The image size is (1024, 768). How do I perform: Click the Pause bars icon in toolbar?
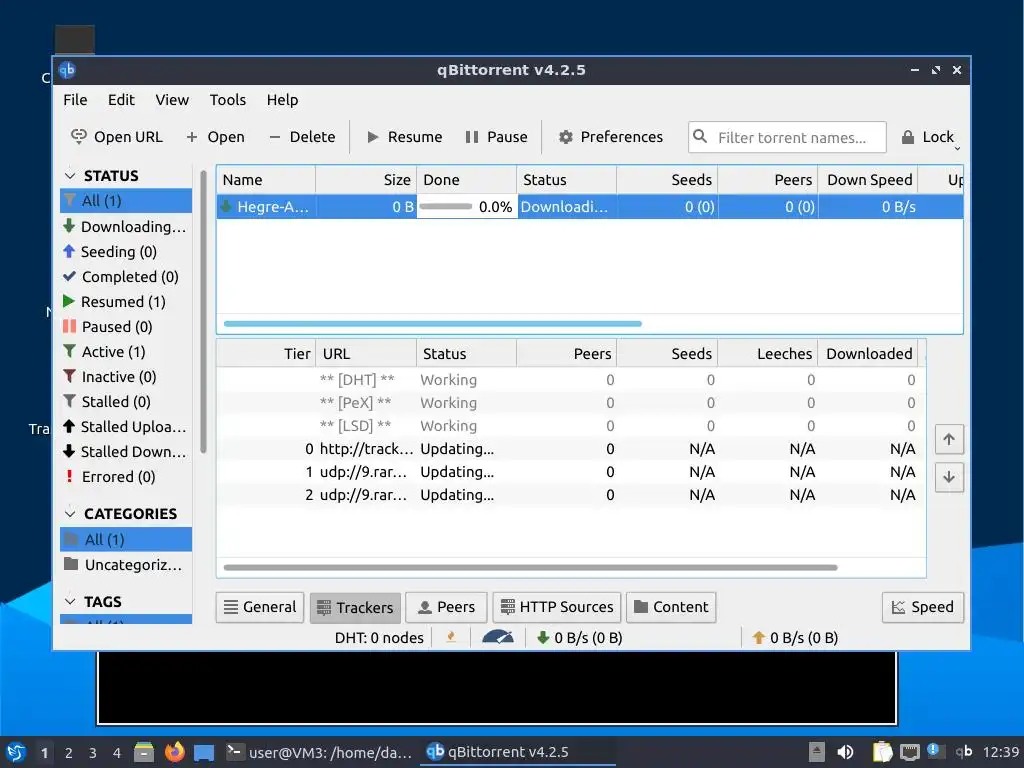[472, 137]
